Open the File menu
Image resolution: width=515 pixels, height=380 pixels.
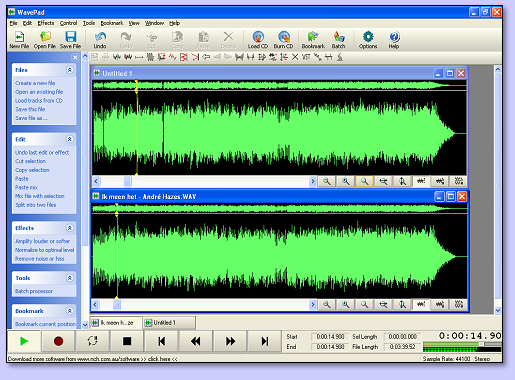pyautogui.click(x=13, y=23)
